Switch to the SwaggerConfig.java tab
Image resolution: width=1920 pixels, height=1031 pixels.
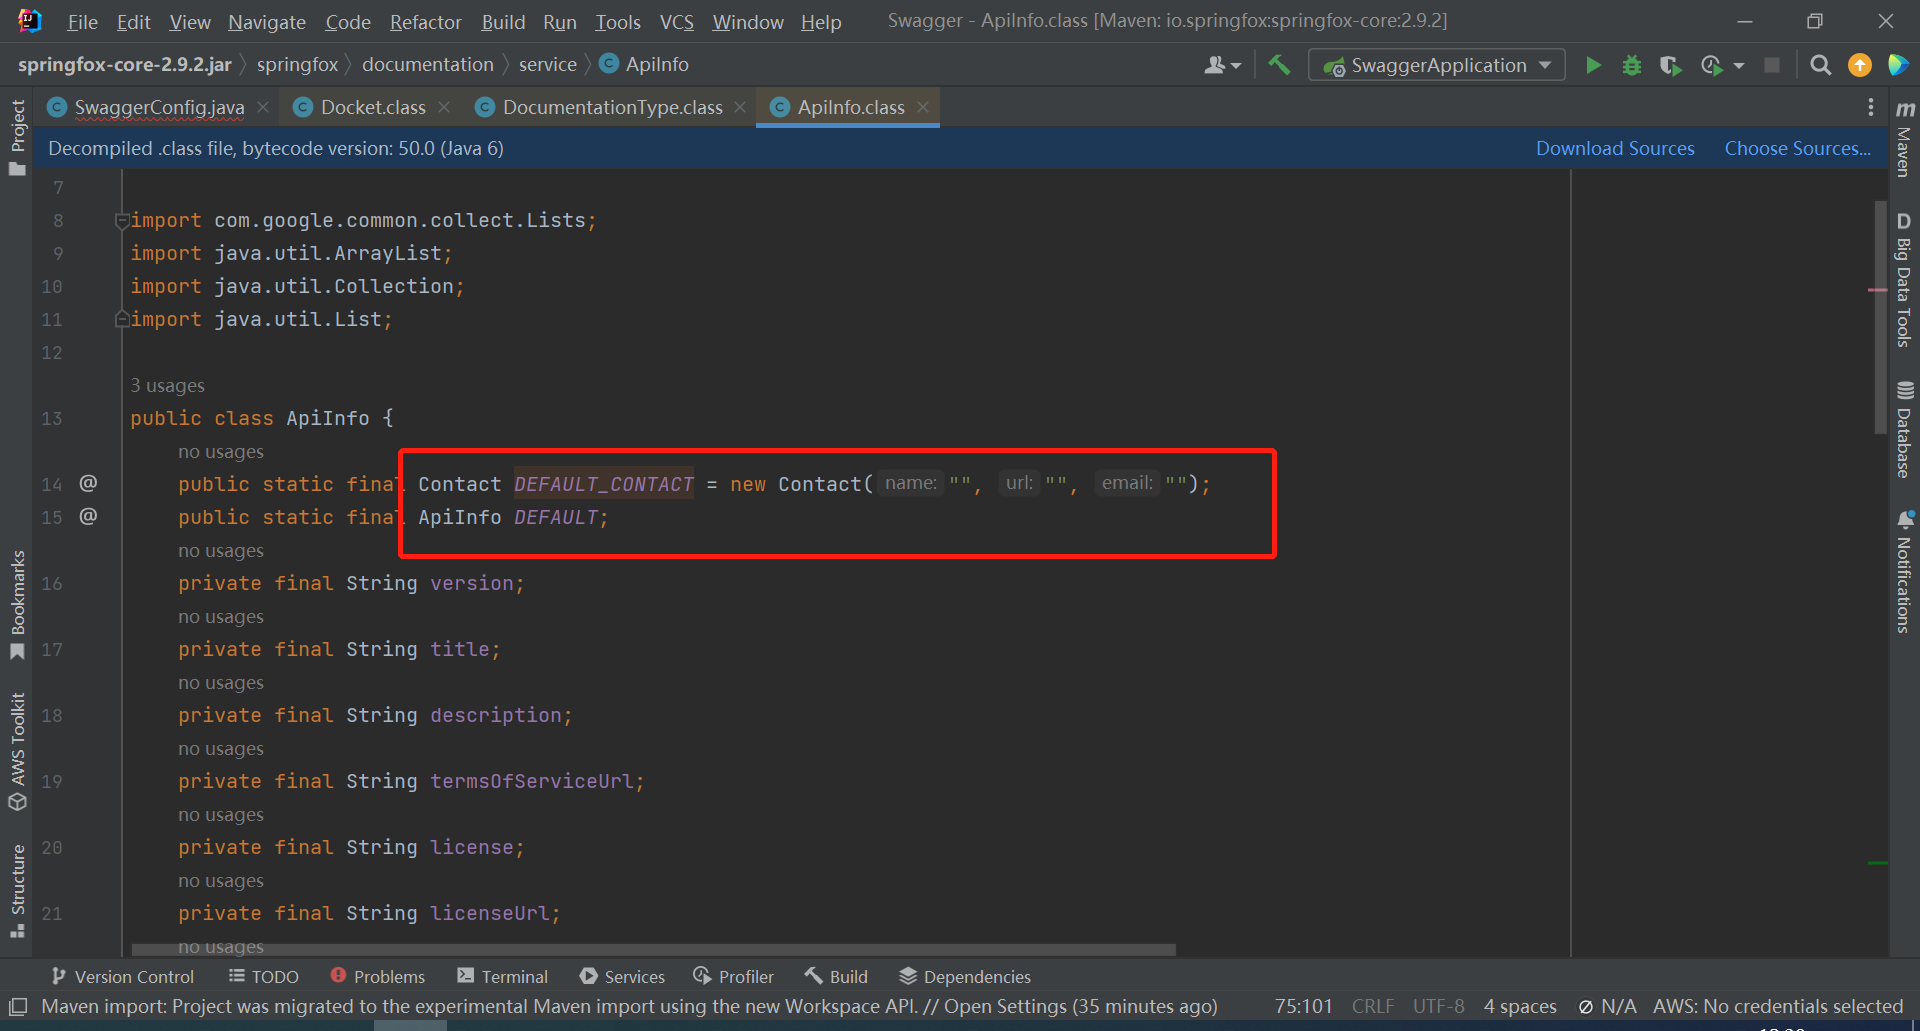click(158, 107)
